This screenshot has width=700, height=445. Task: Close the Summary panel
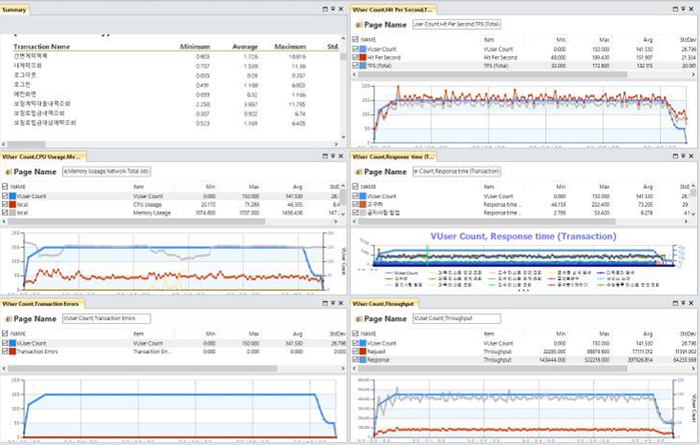[x=341, y=9]
